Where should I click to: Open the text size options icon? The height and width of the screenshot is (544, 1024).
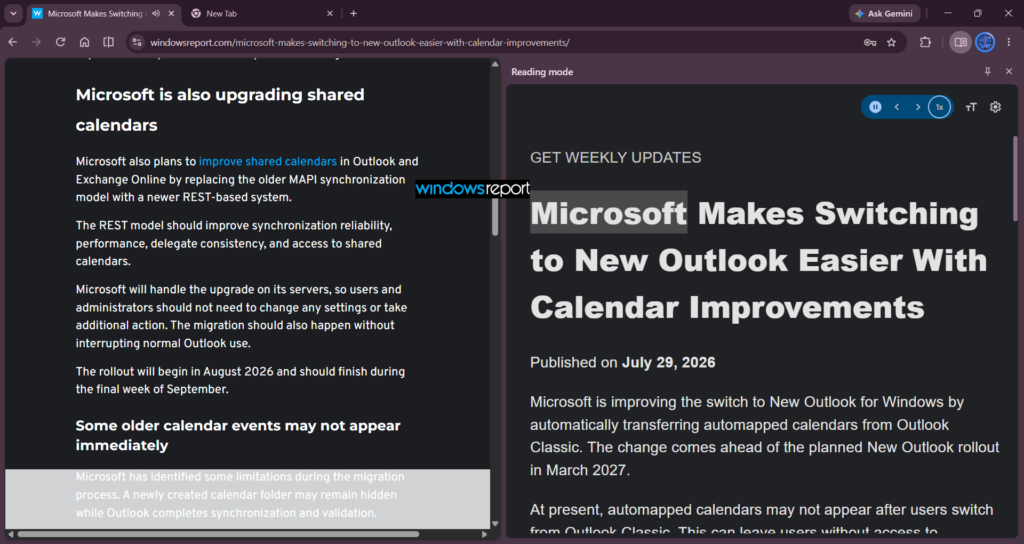pos(971,107)
